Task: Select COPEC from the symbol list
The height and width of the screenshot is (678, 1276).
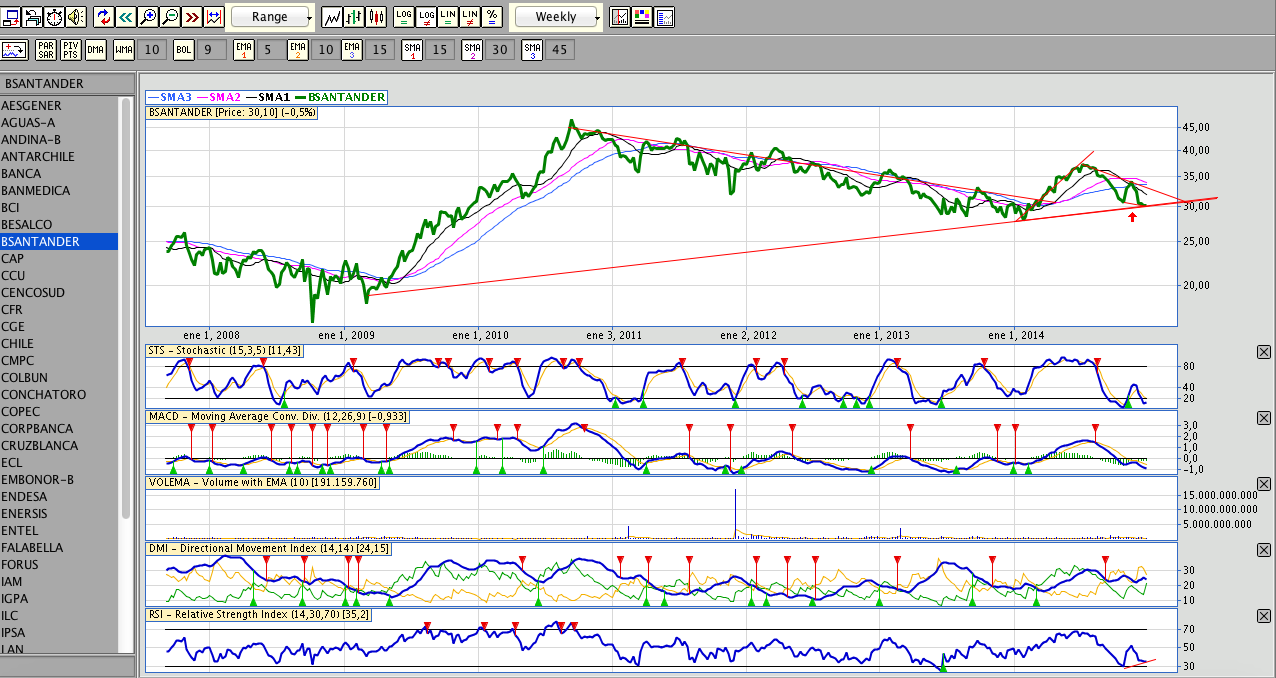Action: tap(21, 411)
